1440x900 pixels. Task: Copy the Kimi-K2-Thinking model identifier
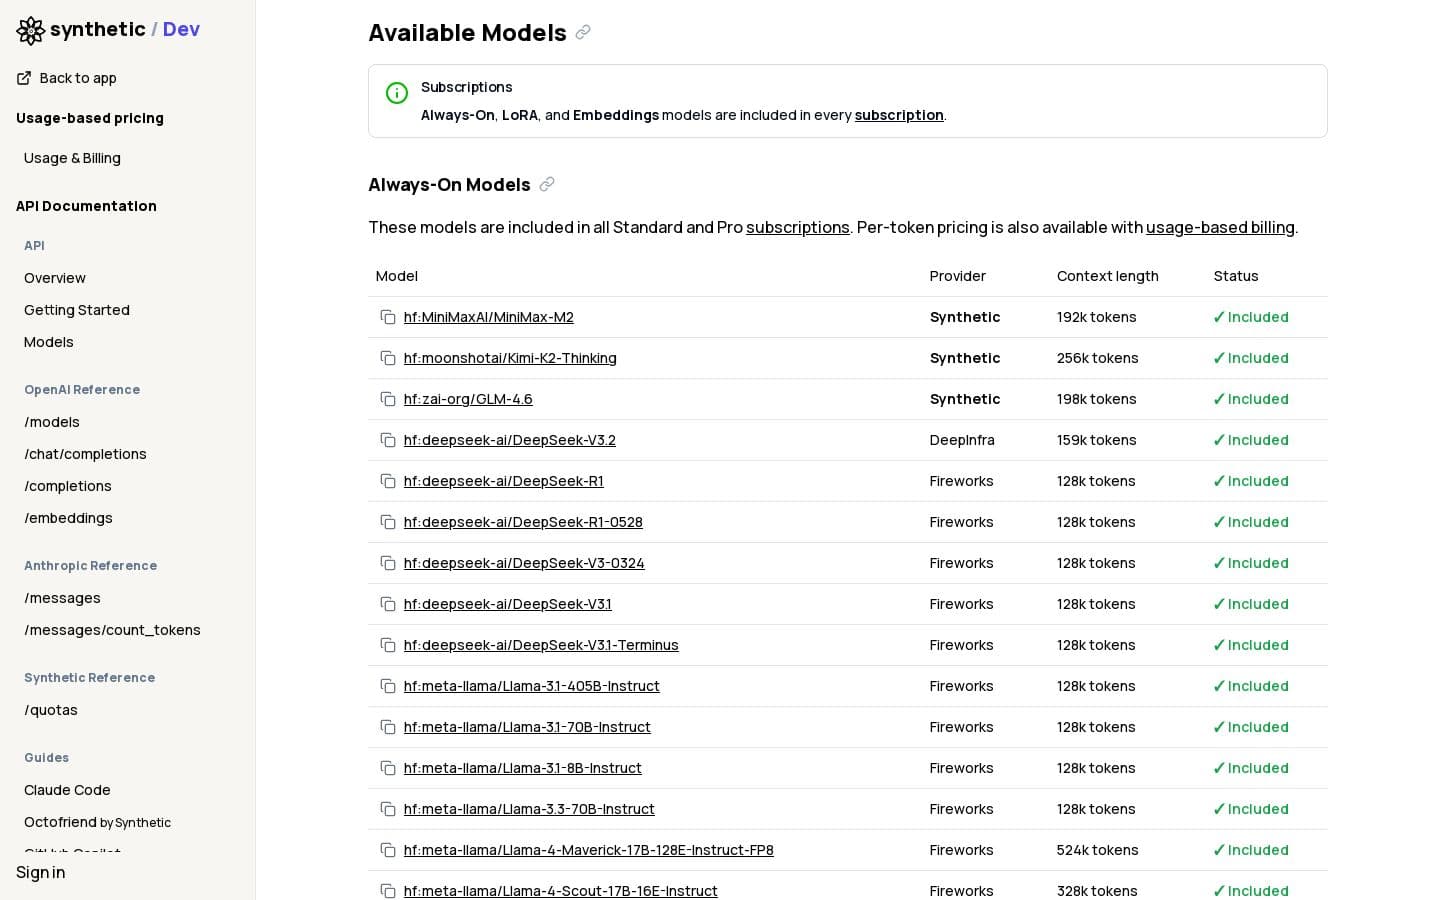coord(388,358)
